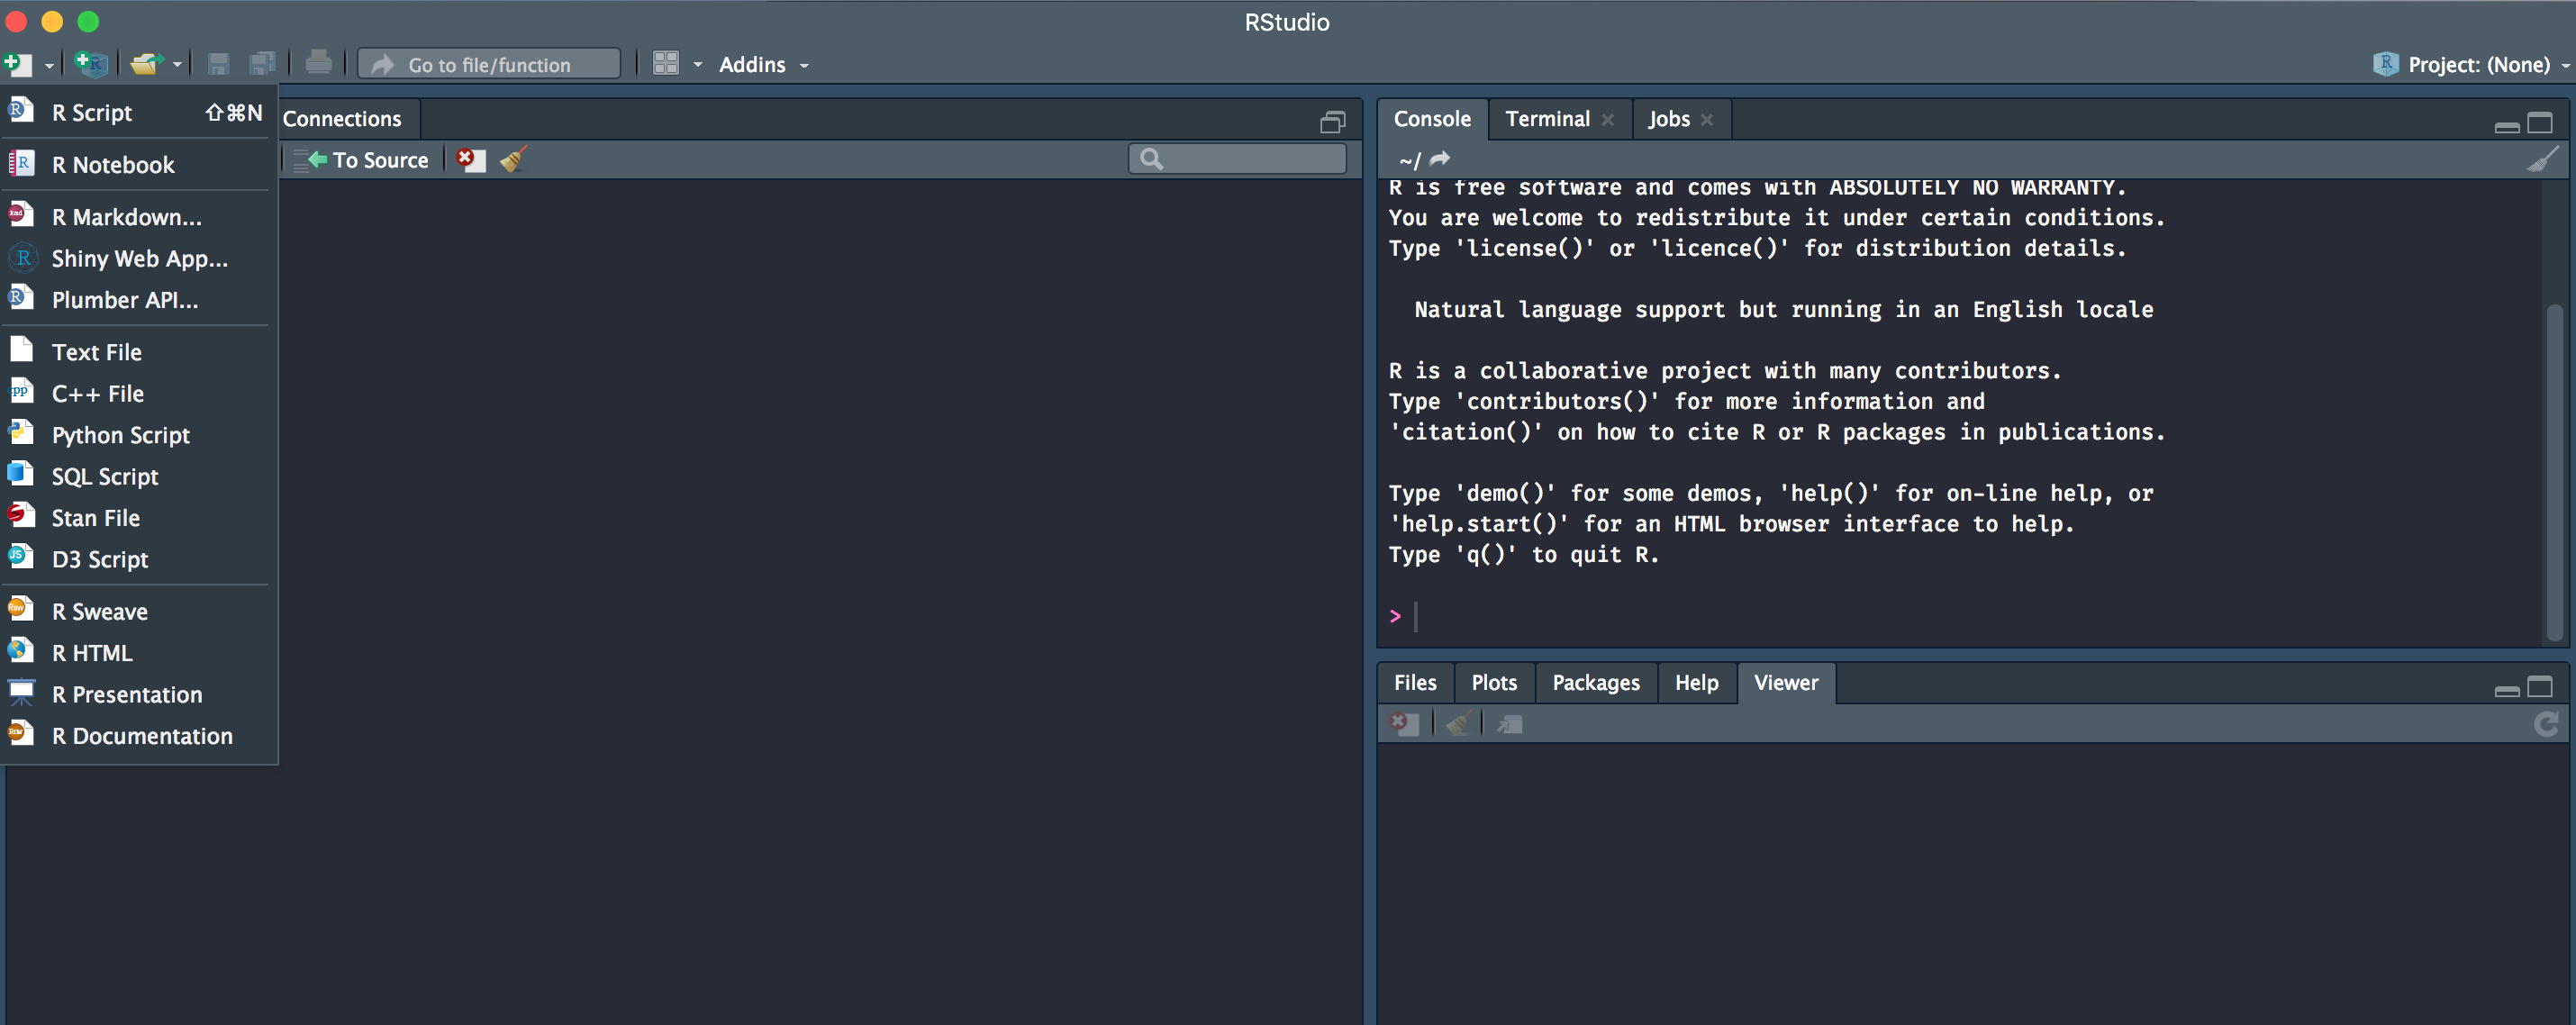Image resolution: width=2576 pixels, height=1025 pixels.
Task: Click the broom icon beside To Source
Action: click(x=513, y=159)
